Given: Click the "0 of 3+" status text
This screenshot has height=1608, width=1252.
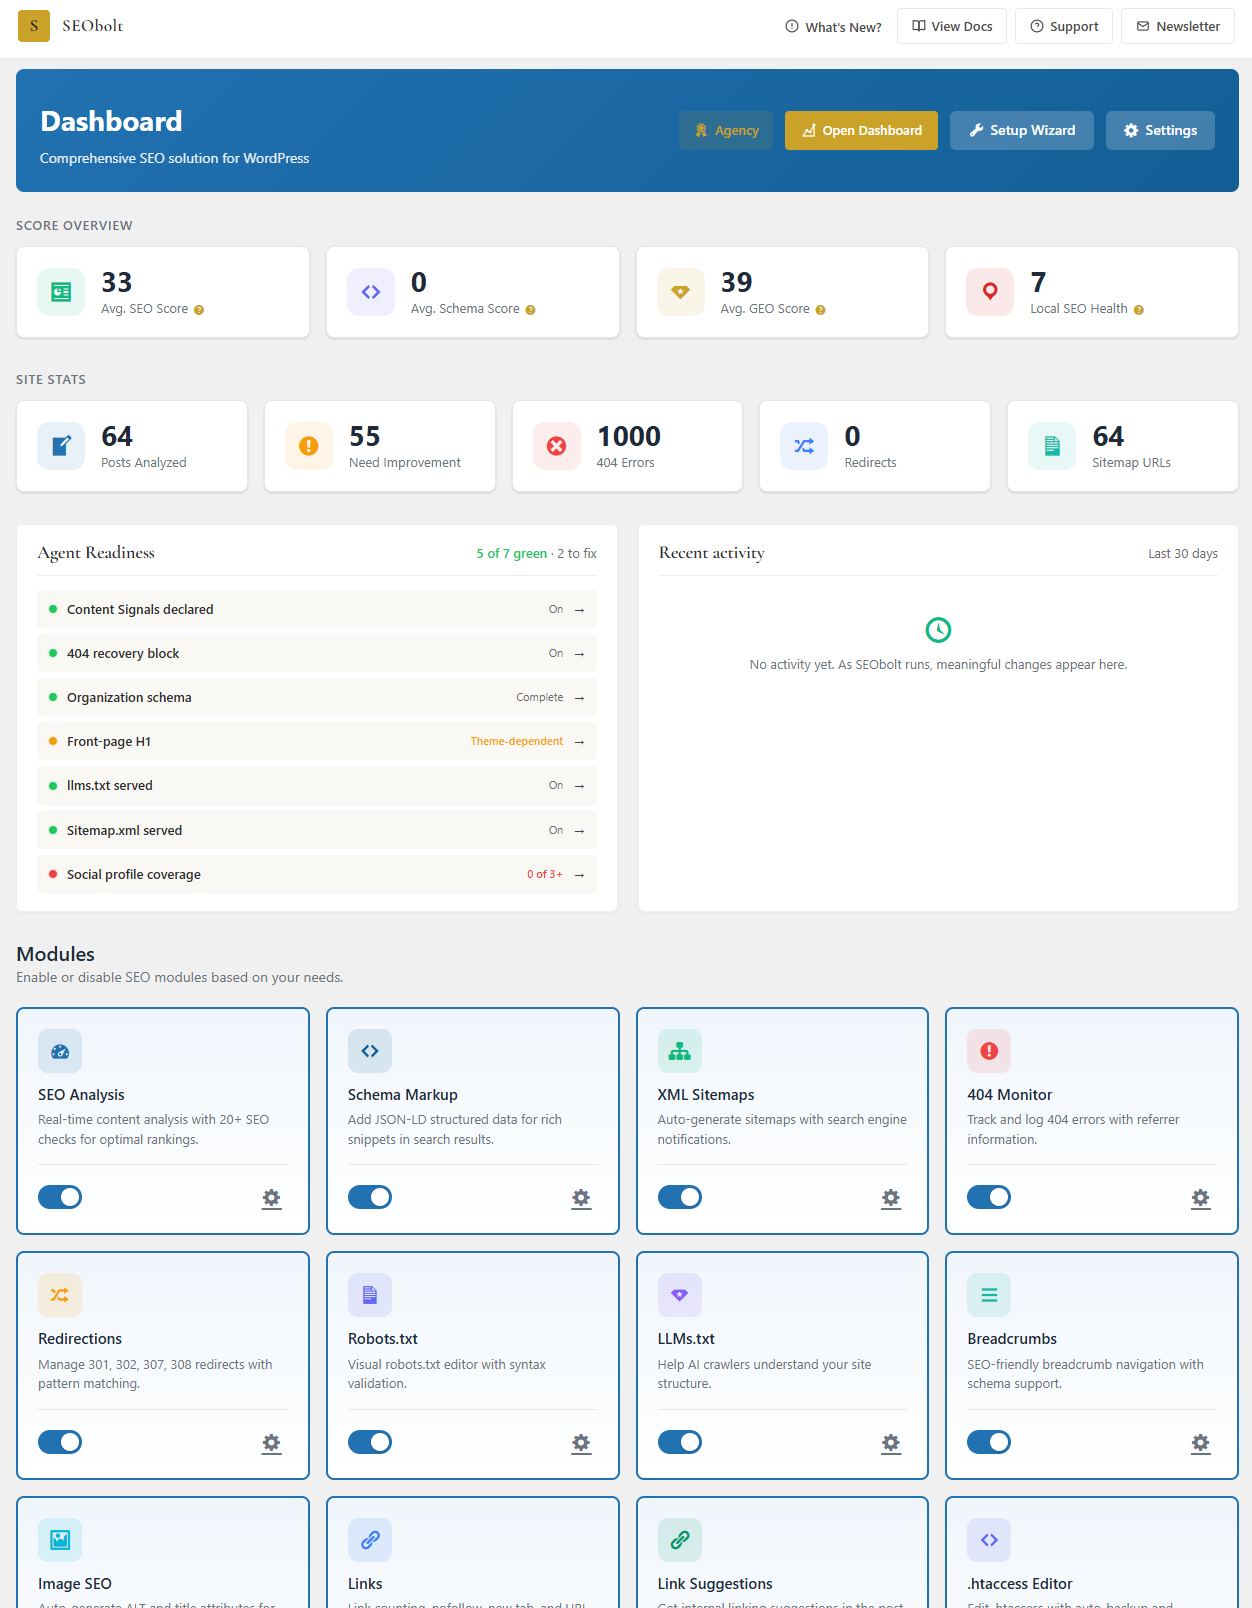Looking at the screenshot, I should (545, 875).
